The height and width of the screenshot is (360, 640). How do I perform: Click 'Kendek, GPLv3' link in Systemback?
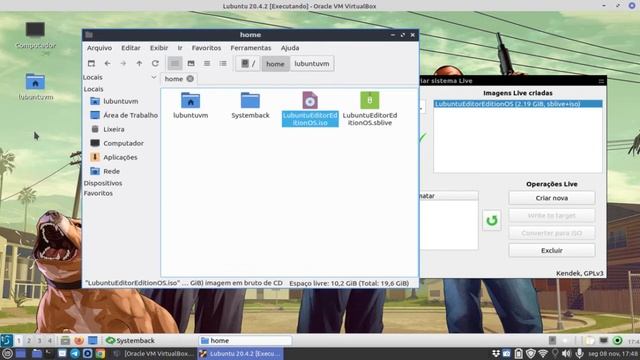tap(580, 273)
